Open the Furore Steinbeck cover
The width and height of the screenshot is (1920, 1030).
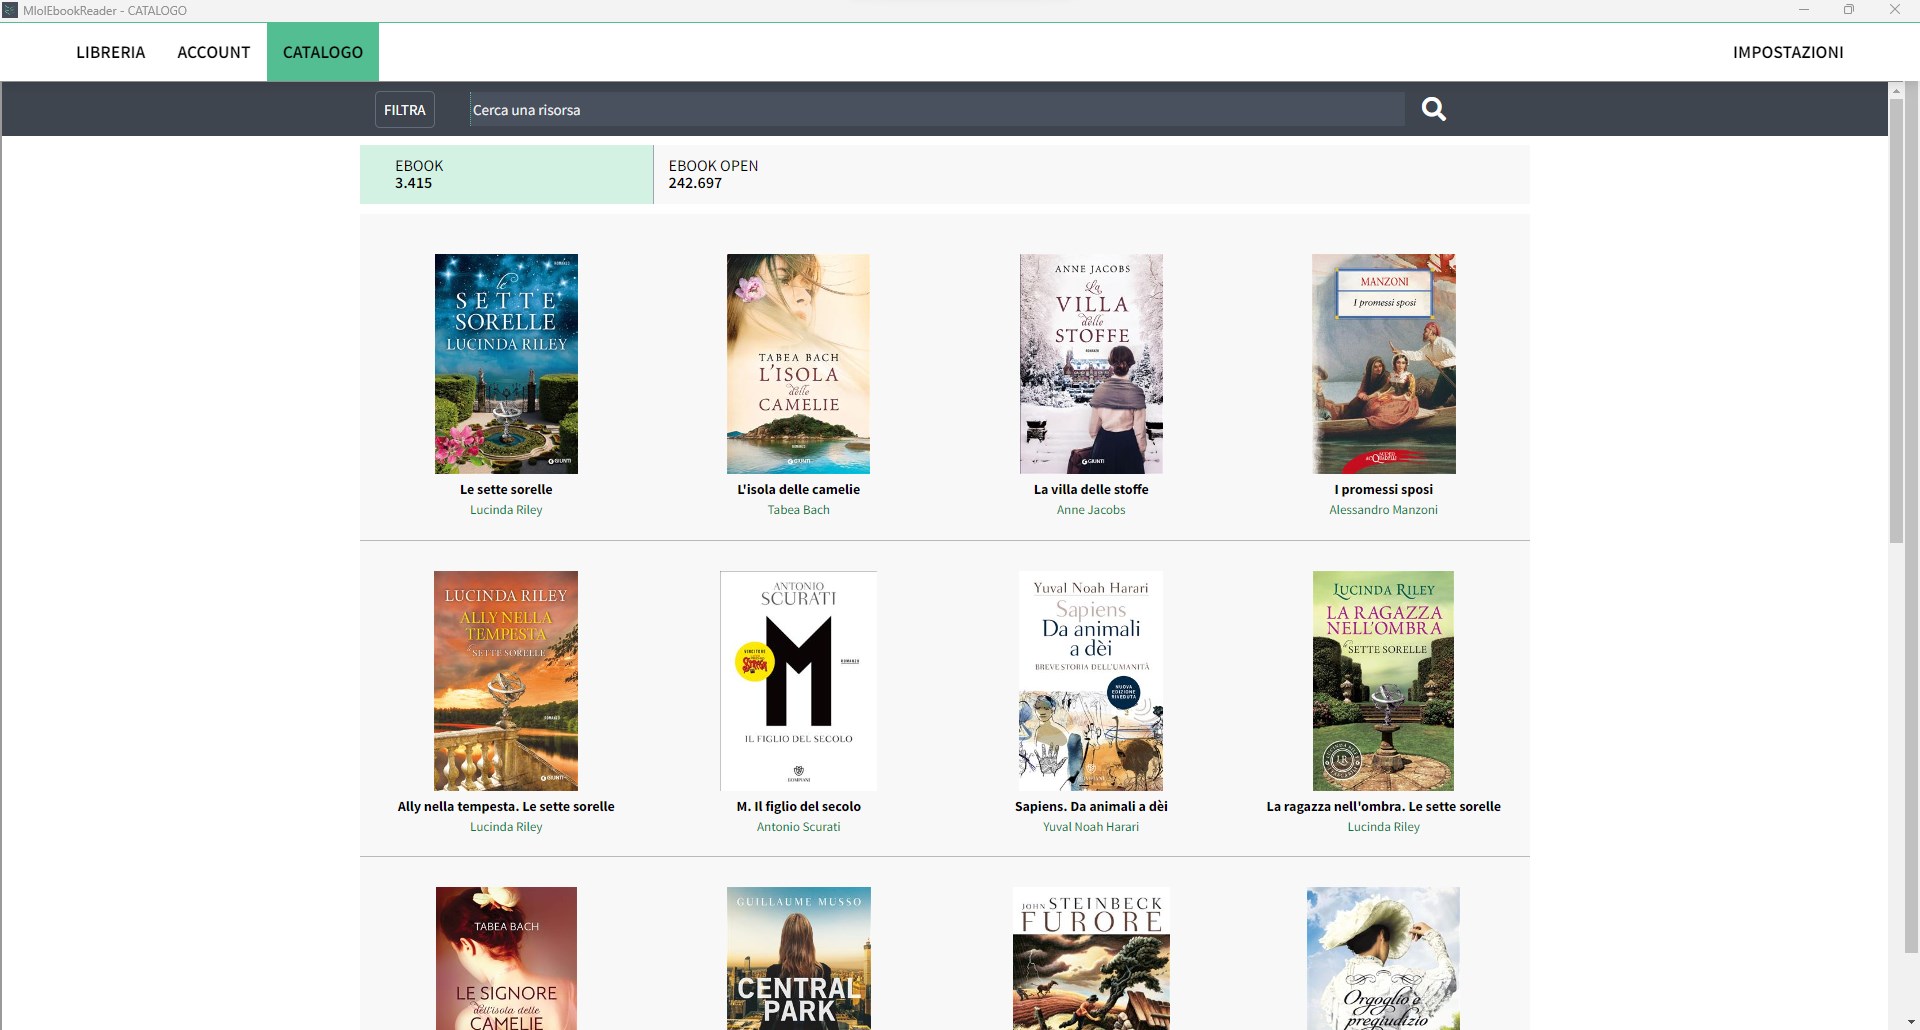[1091, 958]
